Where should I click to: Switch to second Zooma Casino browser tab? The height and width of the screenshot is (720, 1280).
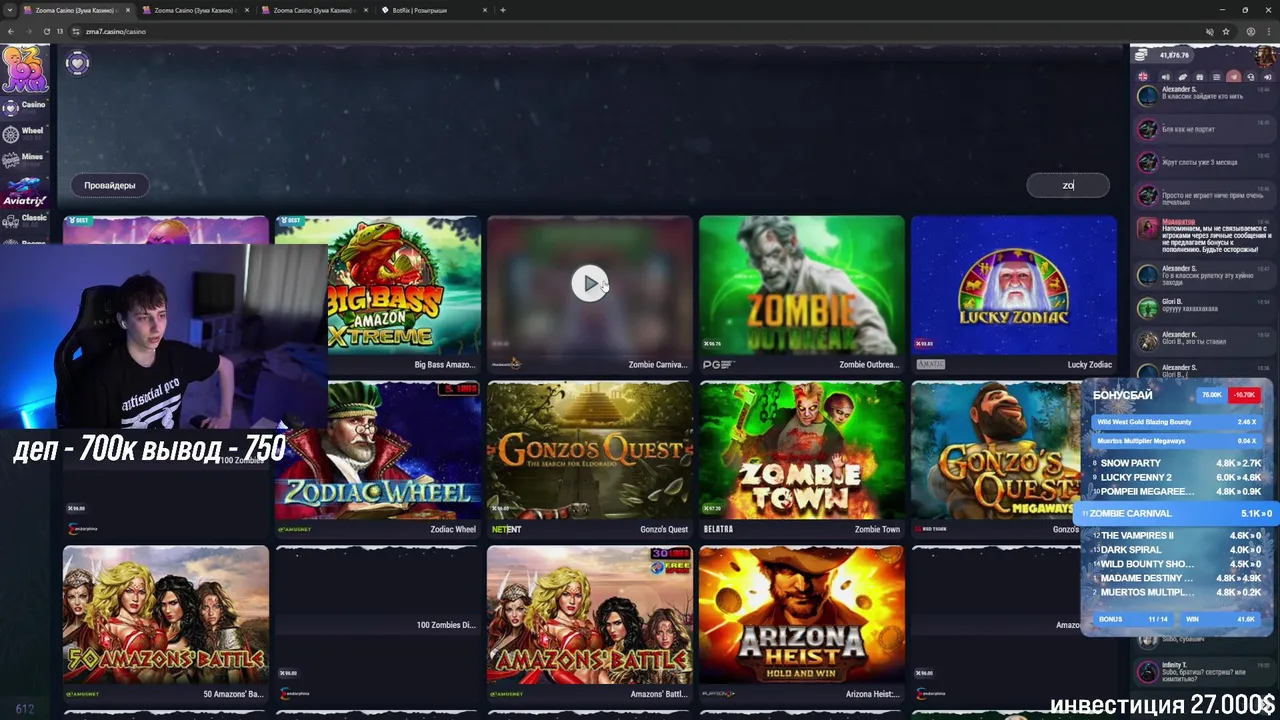pyautogui.click(x=195, y=10)
